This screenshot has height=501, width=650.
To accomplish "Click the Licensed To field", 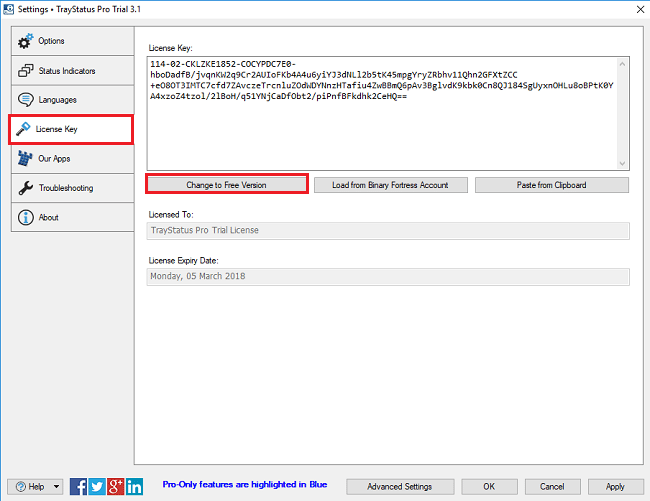I will point(388,230).
